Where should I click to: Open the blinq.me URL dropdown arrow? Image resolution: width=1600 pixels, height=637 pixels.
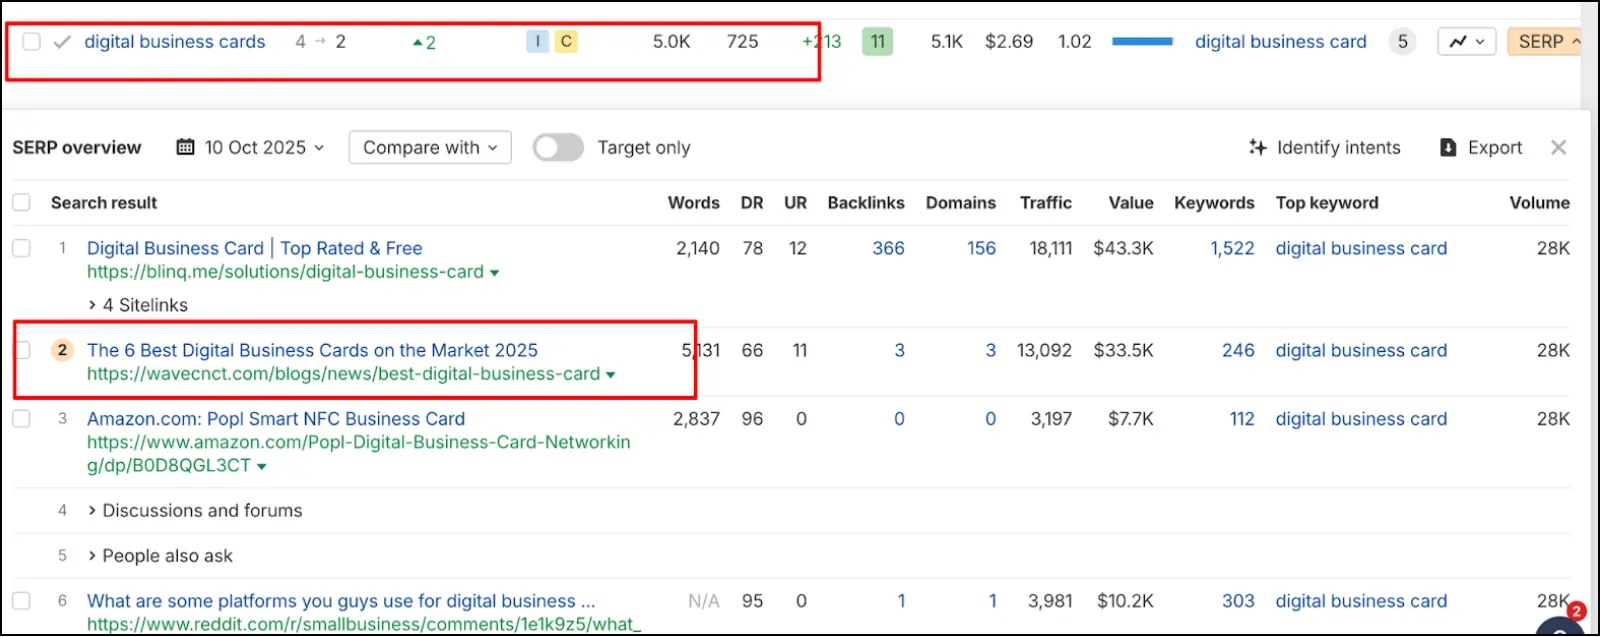tap(494, 273)
